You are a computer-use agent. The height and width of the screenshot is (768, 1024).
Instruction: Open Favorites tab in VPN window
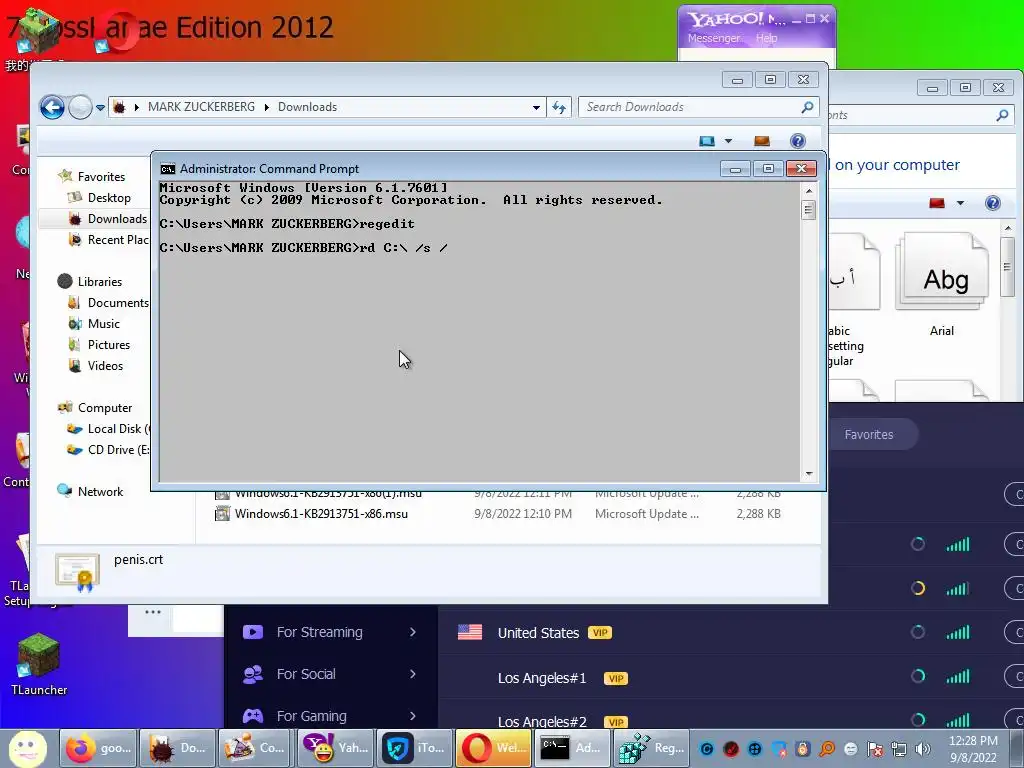click(869, 435)
